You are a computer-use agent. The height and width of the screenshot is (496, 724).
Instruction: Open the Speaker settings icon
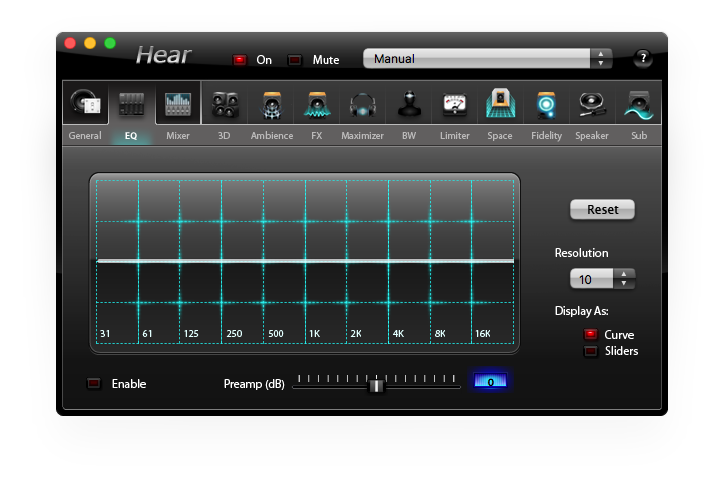point(592,105)
